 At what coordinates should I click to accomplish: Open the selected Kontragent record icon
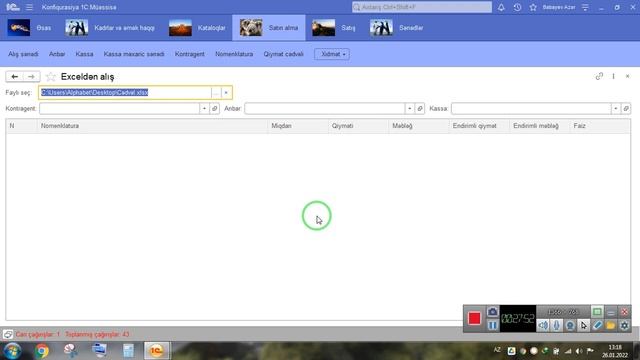(215, 109)
